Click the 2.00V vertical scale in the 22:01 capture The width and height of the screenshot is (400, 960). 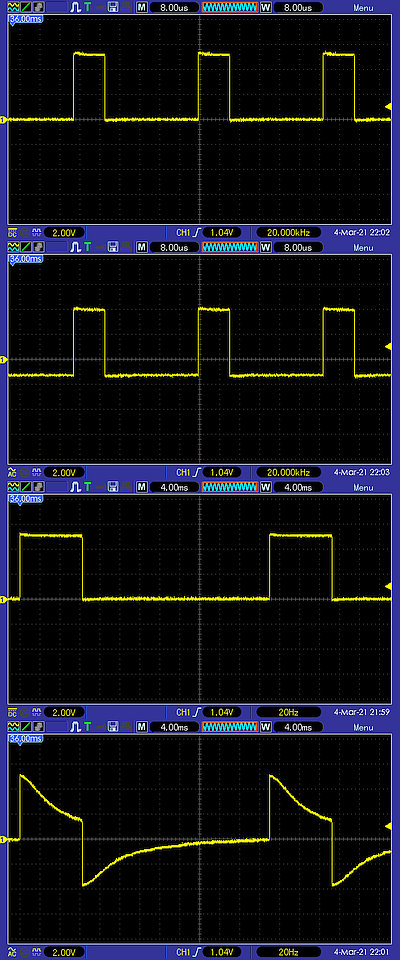tap(64, 953)
